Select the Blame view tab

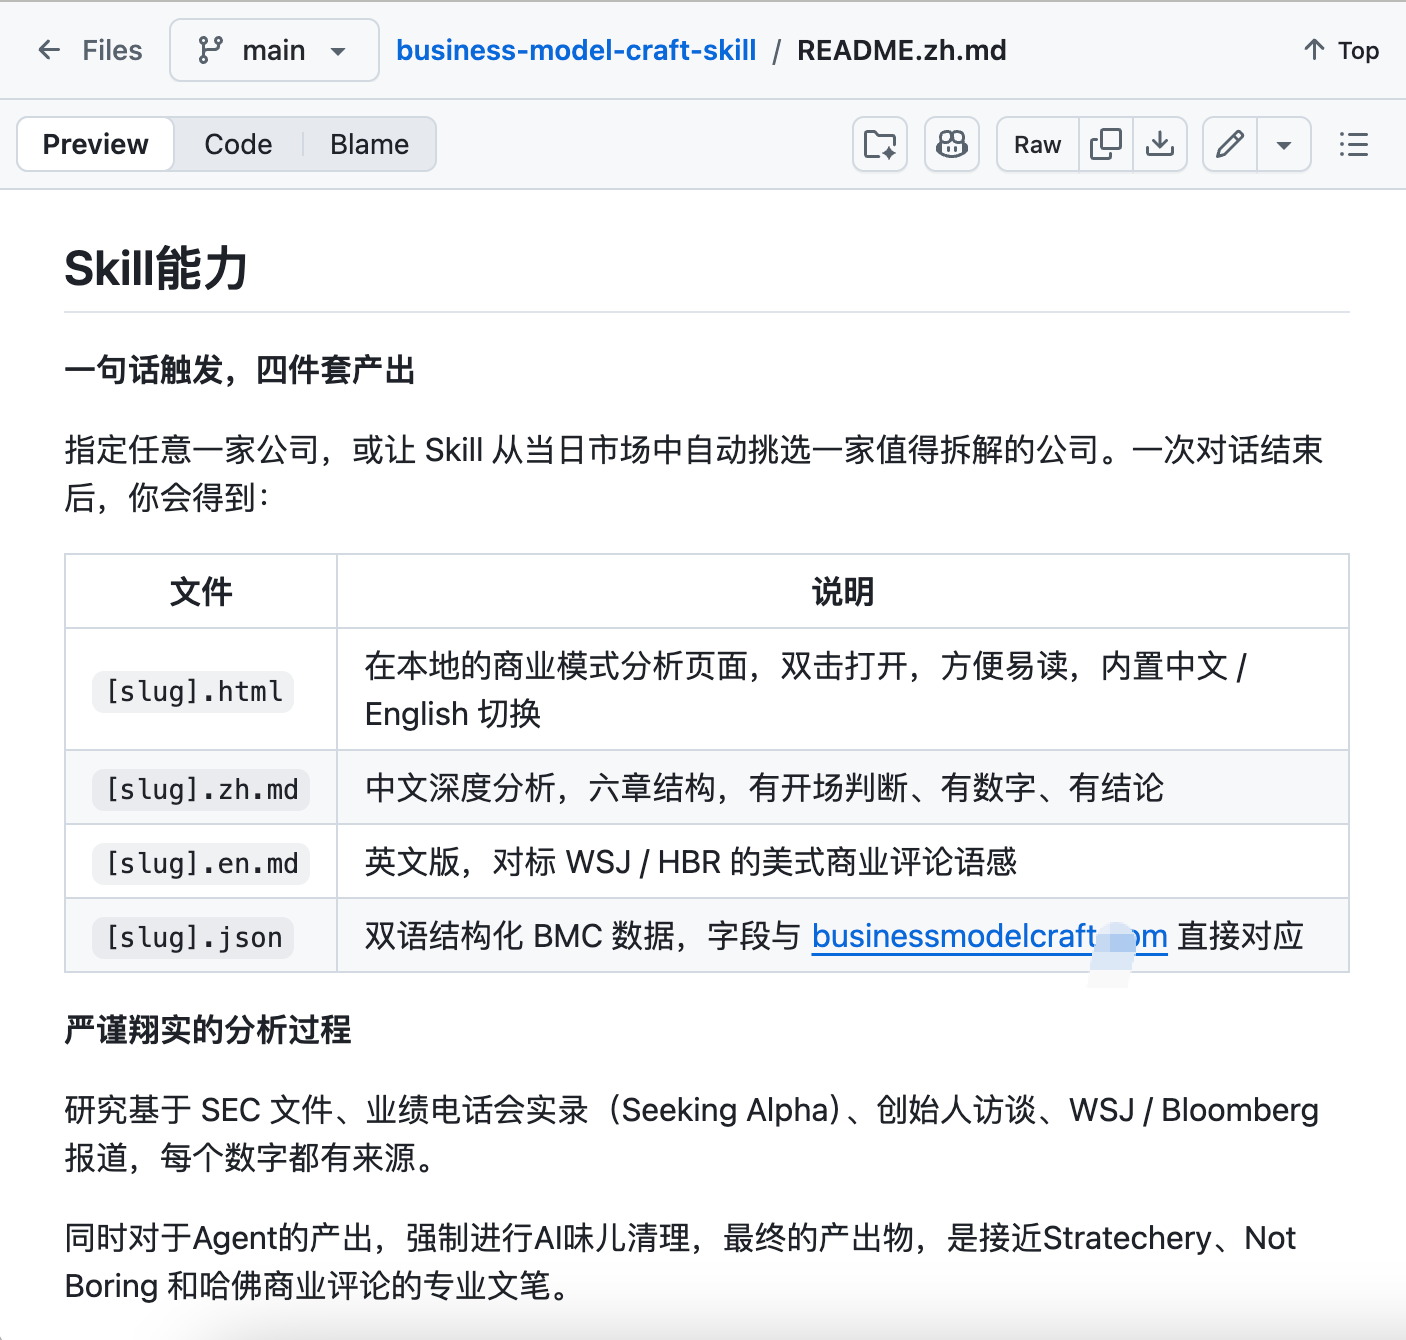pos(369,144)
